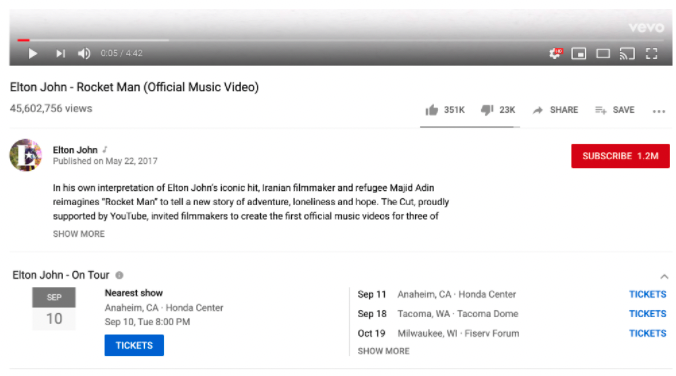Enter full screen mode
This screenshot has width=676, height=376.
point(651,53)
